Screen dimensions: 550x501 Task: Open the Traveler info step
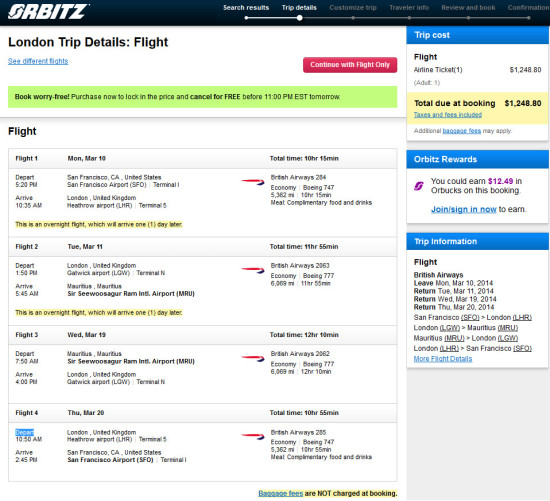[409, 8]
